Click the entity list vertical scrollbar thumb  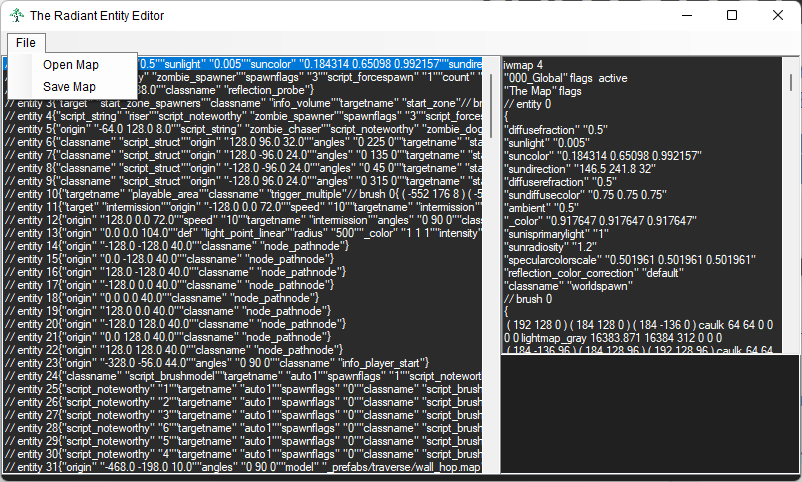click(491, 105)
